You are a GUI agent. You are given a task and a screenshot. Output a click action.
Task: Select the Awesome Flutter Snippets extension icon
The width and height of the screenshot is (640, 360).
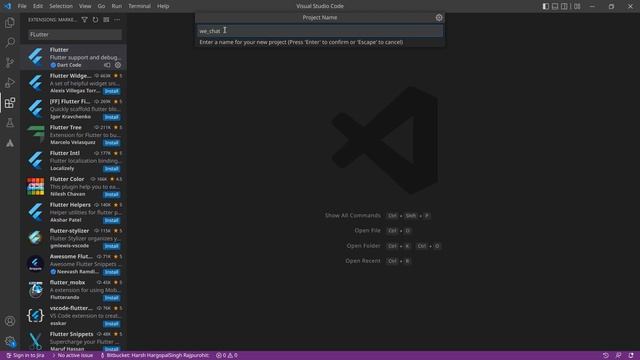[36, 264]
